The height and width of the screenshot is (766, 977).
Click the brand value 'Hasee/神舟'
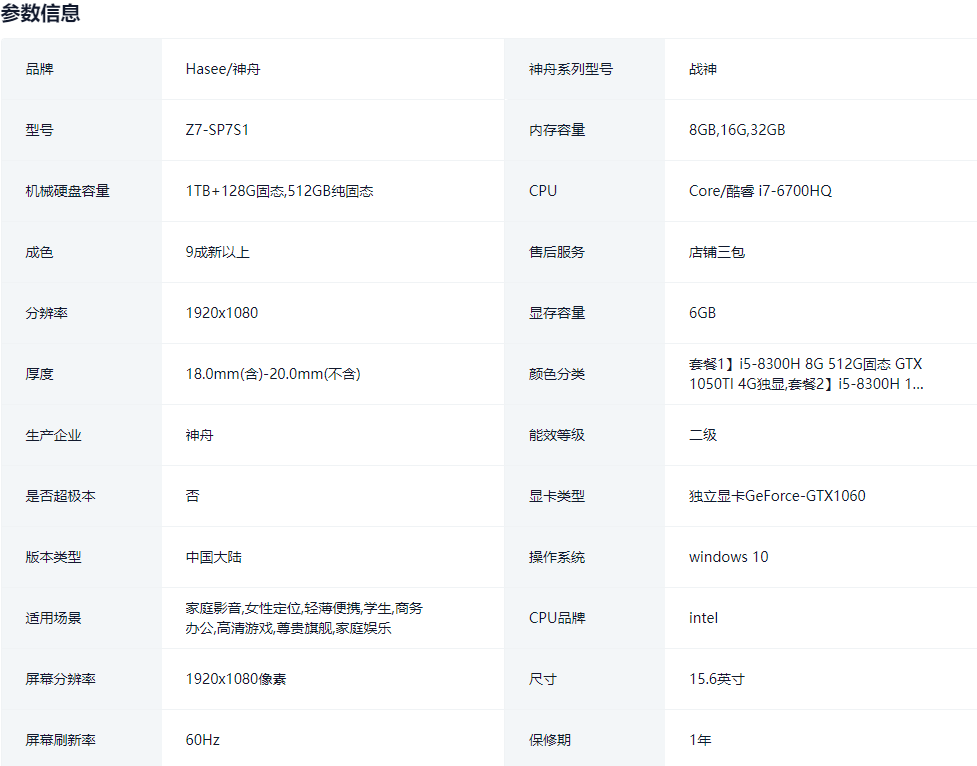(223, 69)
